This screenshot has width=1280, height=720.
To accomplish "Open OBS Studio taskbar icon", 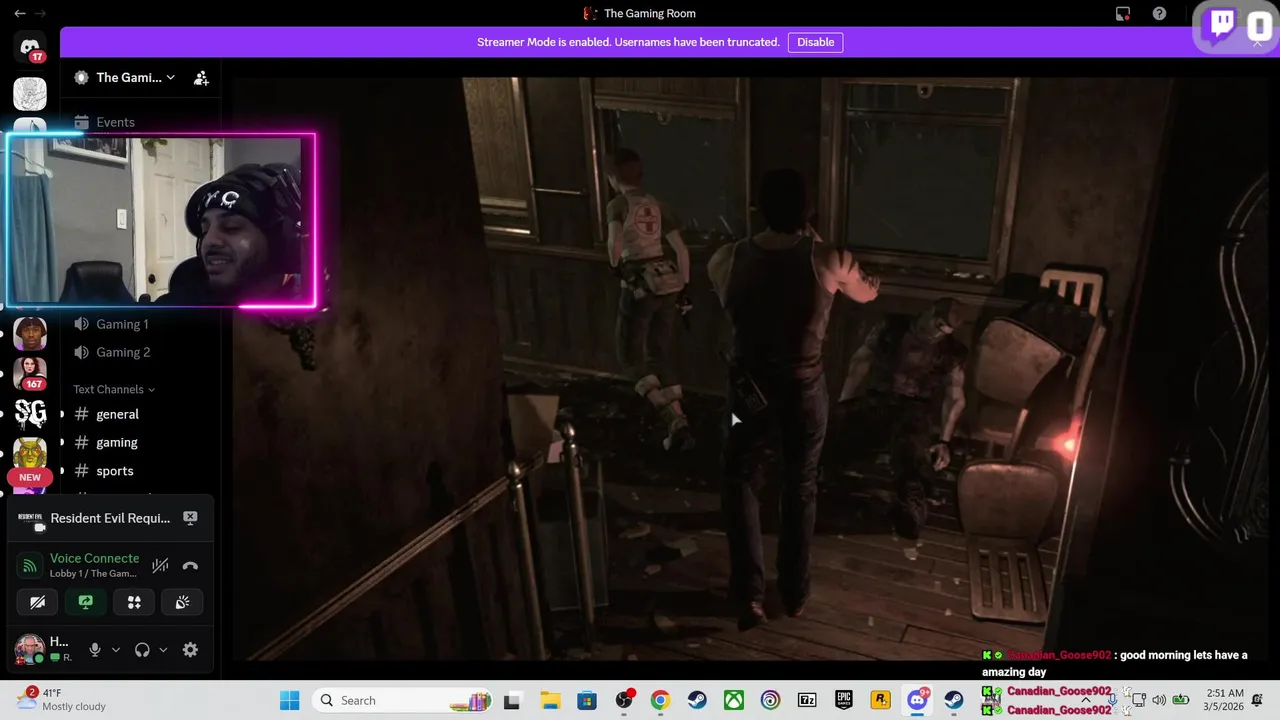I will [x=624, y=700].
